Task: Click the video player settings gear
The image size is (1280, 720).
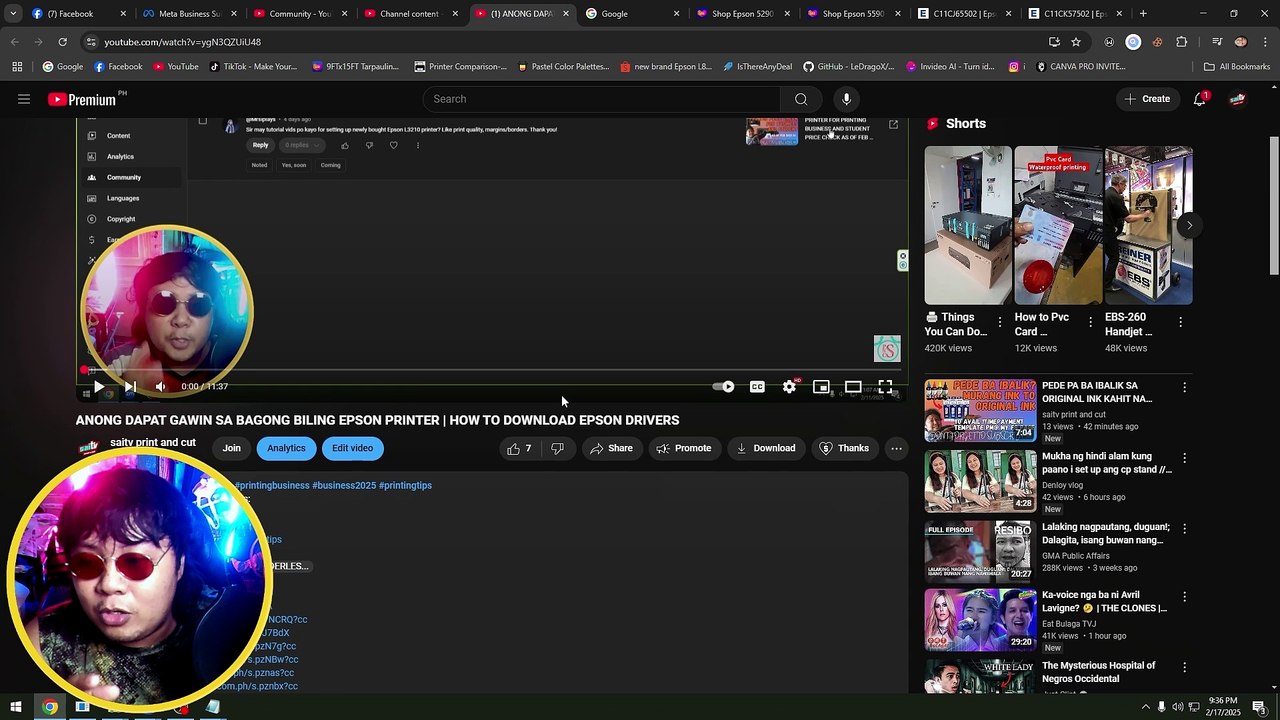Action: (x=789, y=387)
